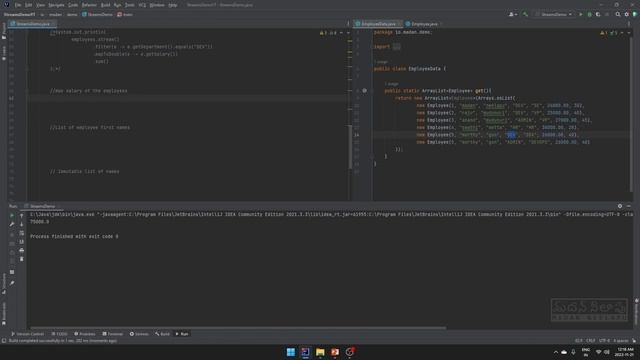Click StreamsDemo class in navigation breadcrumb
Screen dimensions: 640x360
pyautogui.click(x=97, y=14)
